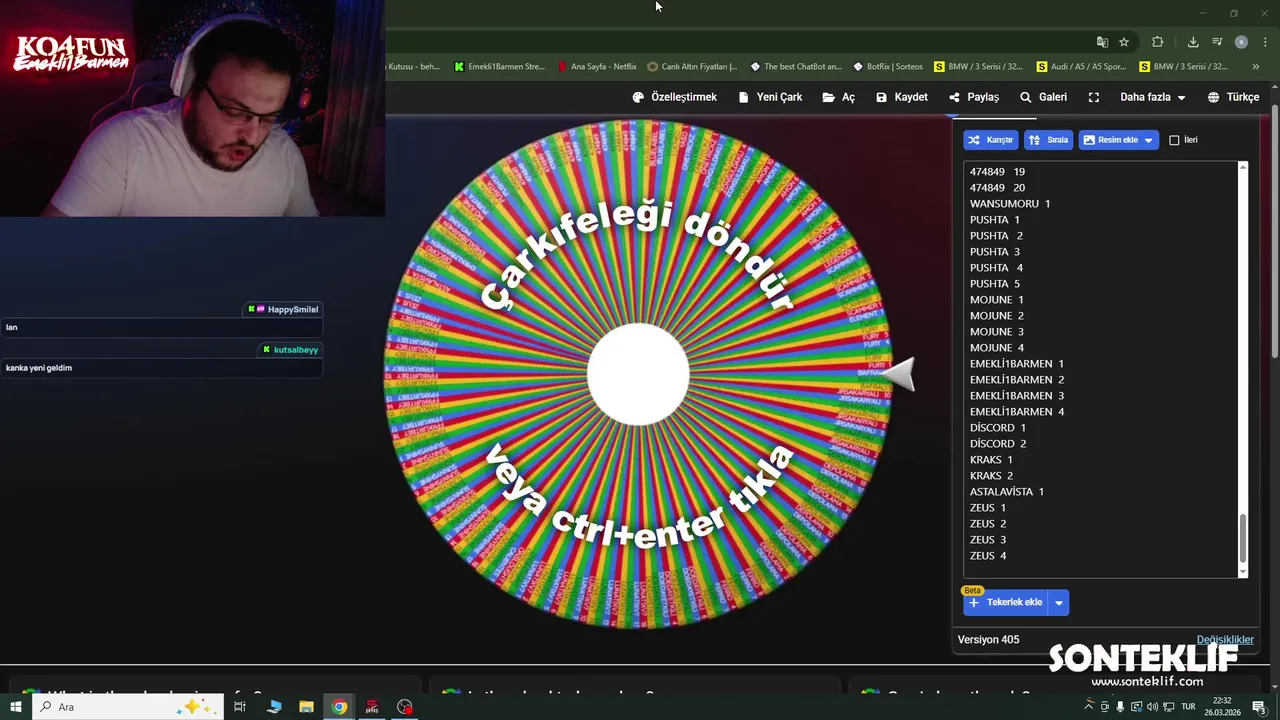The image size is (1280, 720).
Task: Sort entries with the Sırala button
Action: [1048, 140]
